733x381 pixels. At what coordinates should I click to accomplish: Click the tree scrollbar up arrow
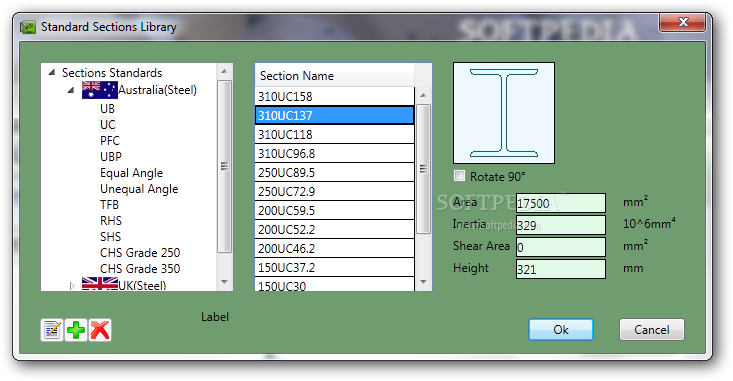[224, 71]
